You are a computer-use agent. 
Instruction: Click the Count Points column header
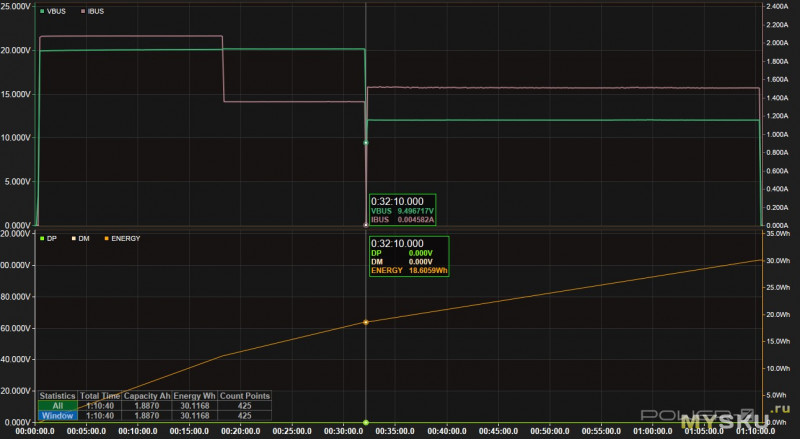[244, 396]
